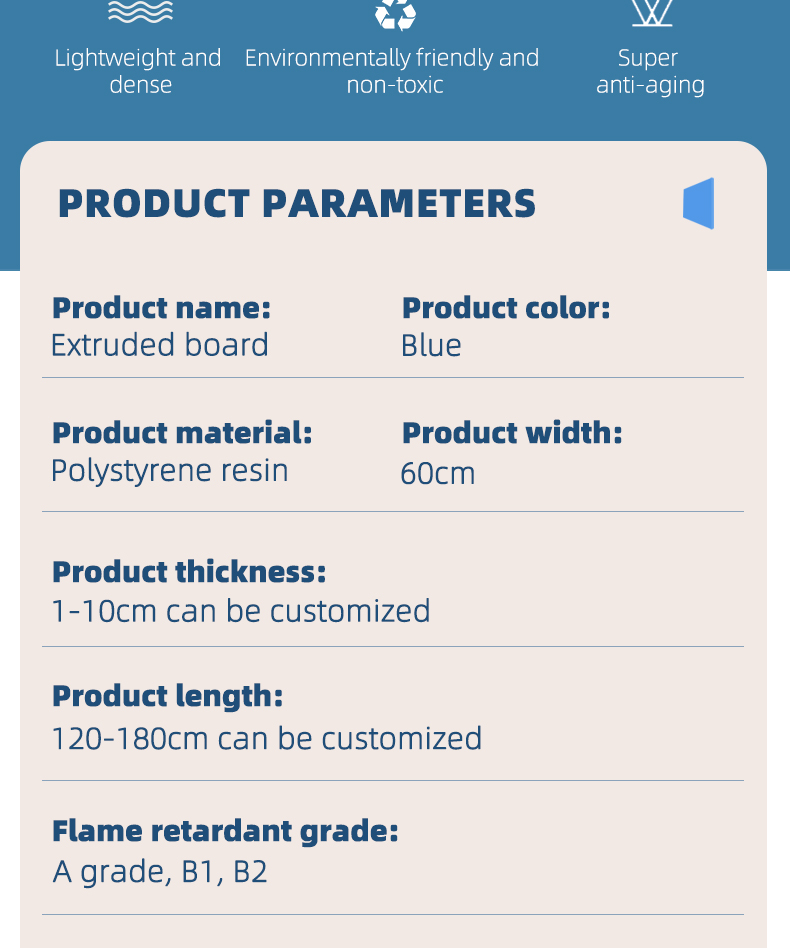Click the icon above Super anti-aging
This screenshot has height=948, width=790.
[651, 12]
